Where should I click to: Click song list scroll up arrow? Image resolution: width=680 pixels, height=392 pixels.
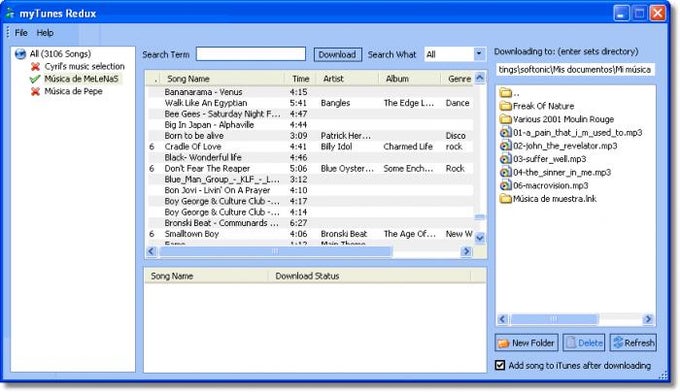(480, 78)
